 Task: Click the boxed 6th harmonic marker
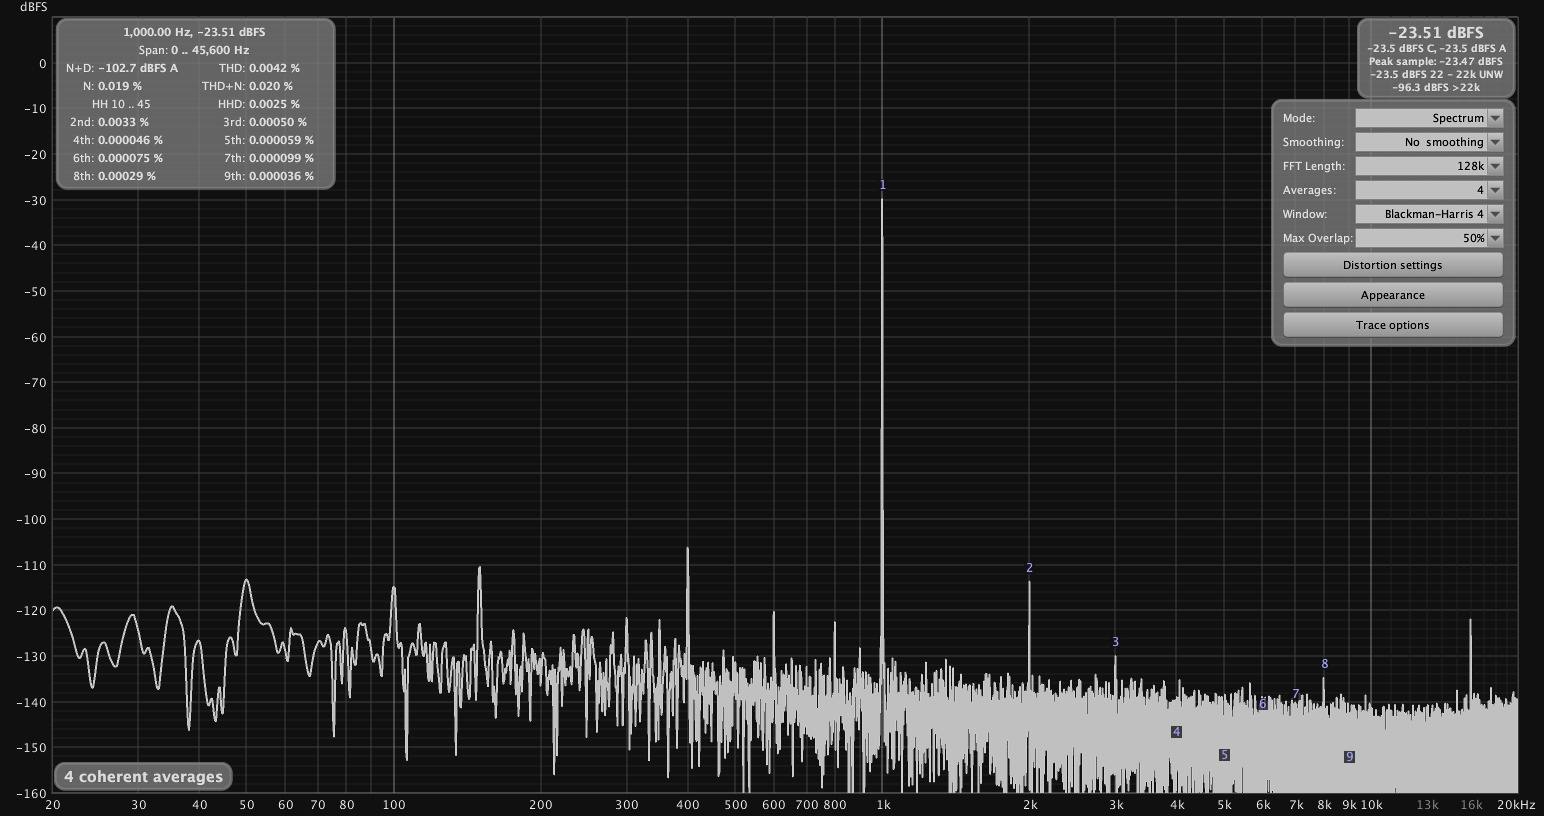[x=1262, y=704]
